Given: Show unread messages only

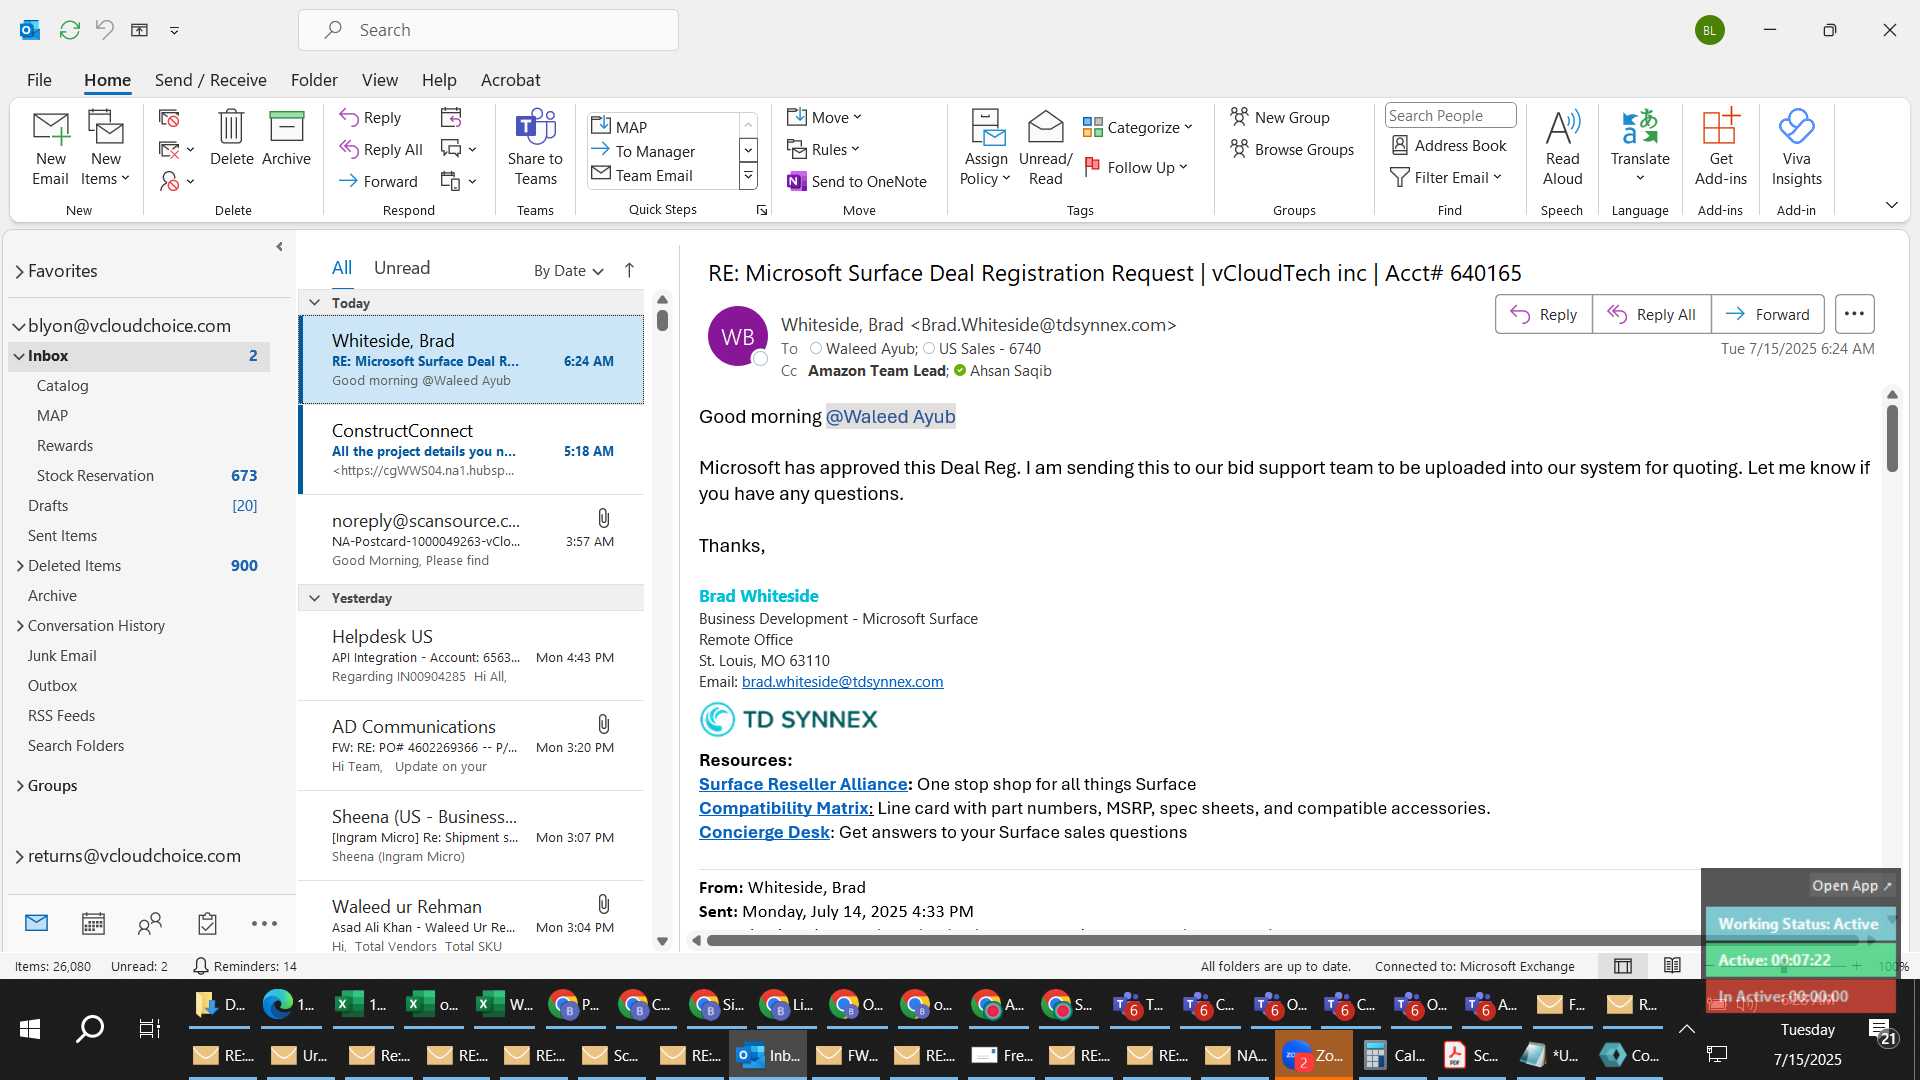Looking at the screenshot, I should [x=402, y=268].
